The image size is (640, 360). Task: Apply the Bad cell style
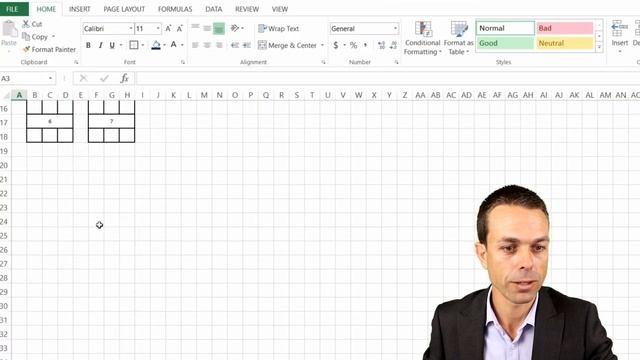click(564, 28)
